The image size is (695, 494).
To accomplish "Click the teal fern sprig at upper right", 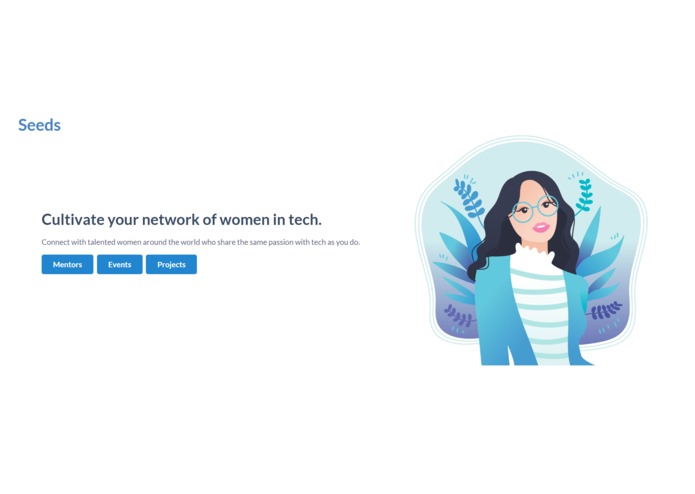I will pos(584,195).
